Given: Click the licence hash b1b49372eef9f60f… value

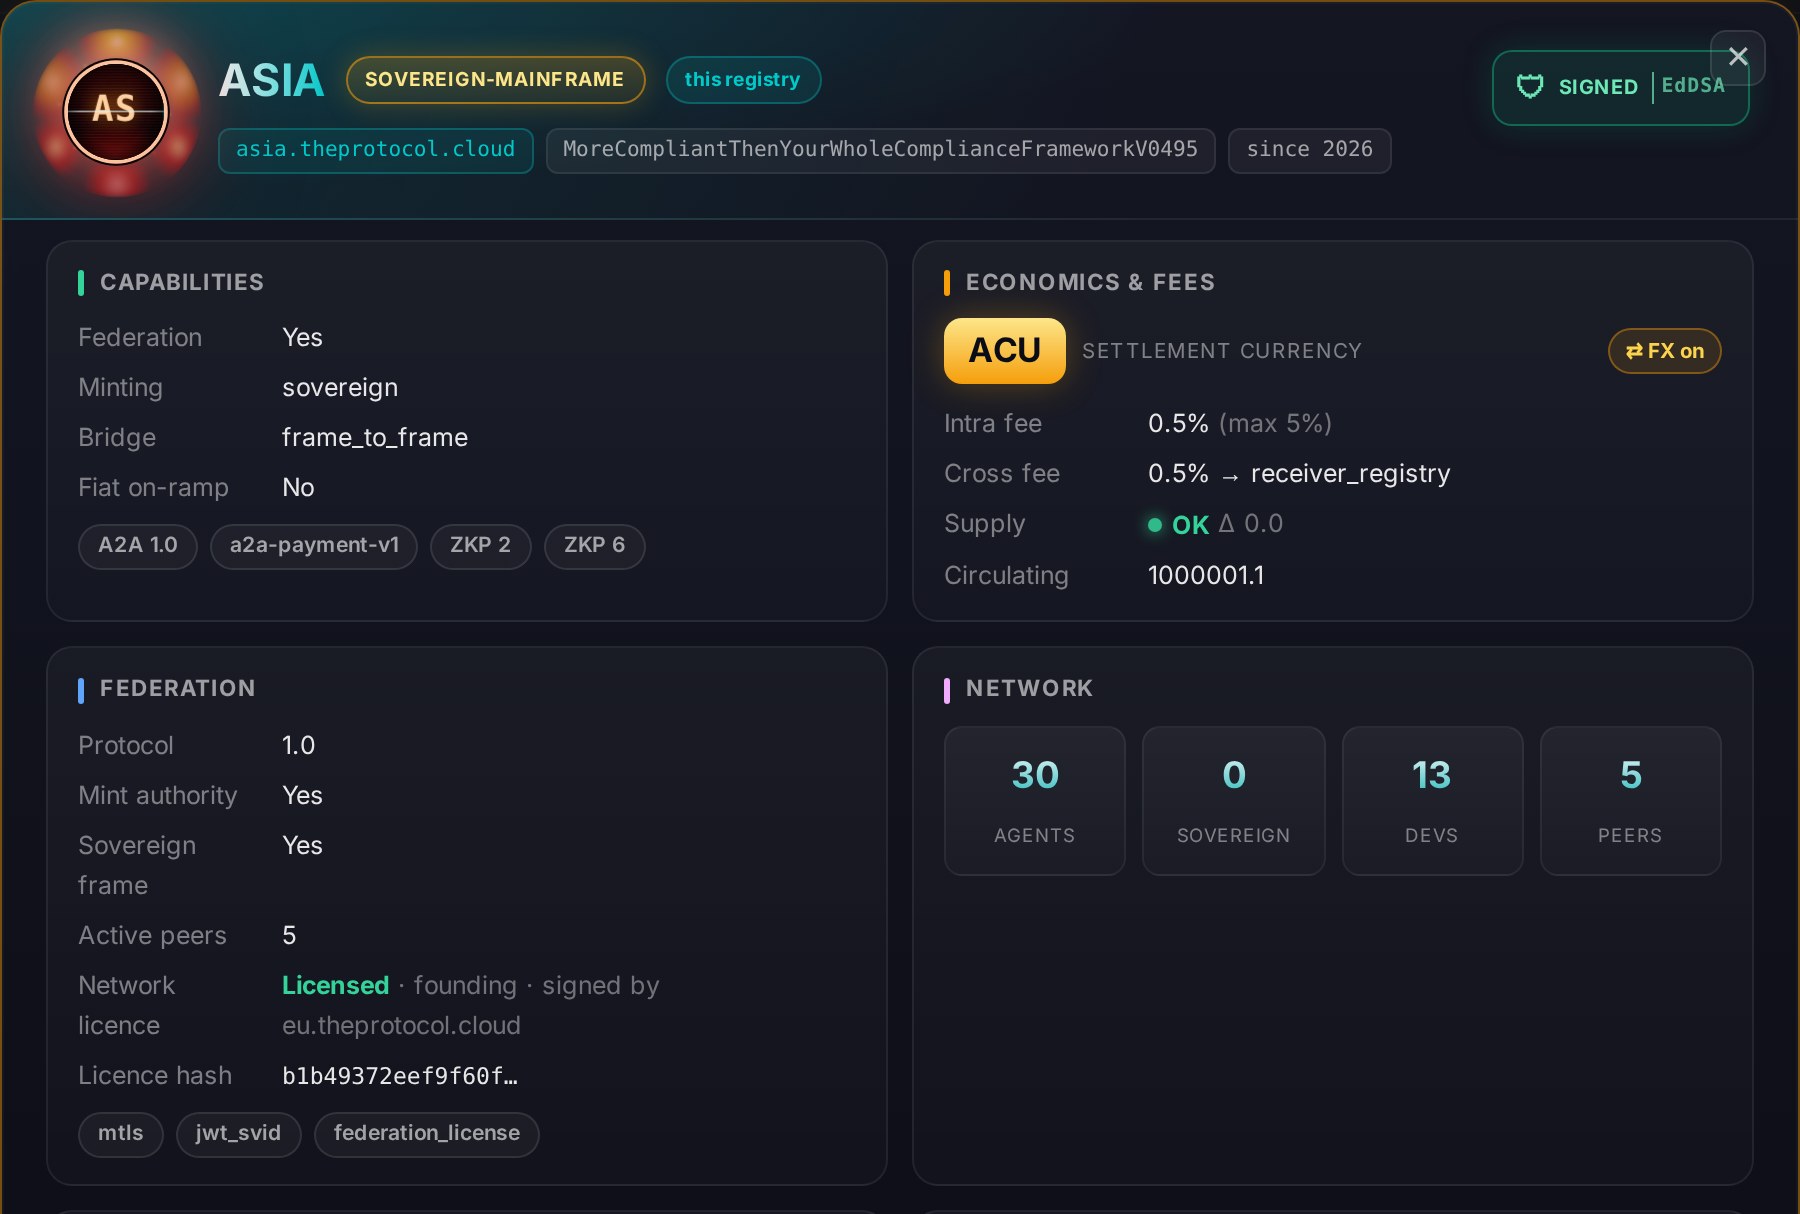Looking at the screenshot, I should click(400, 1076).
